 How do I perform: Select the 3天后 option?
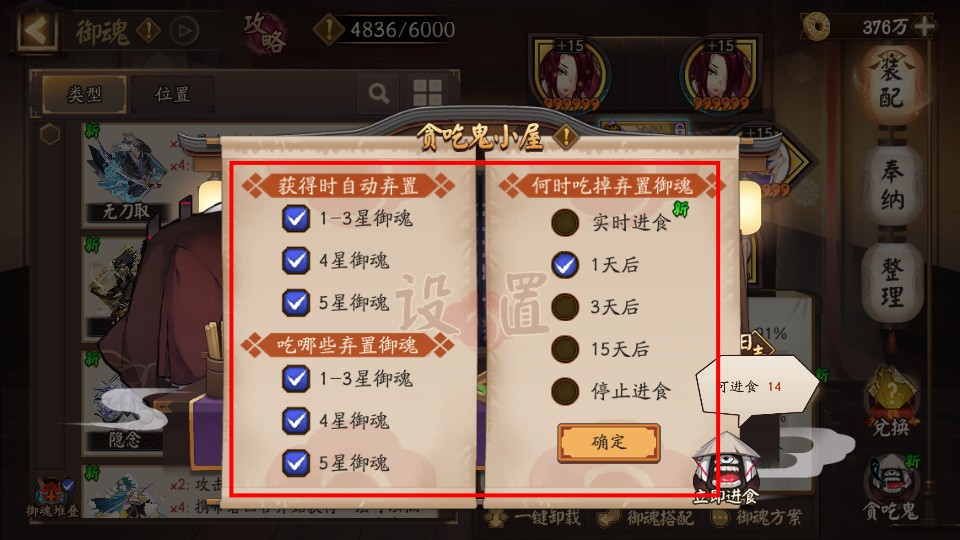(564, 307)
